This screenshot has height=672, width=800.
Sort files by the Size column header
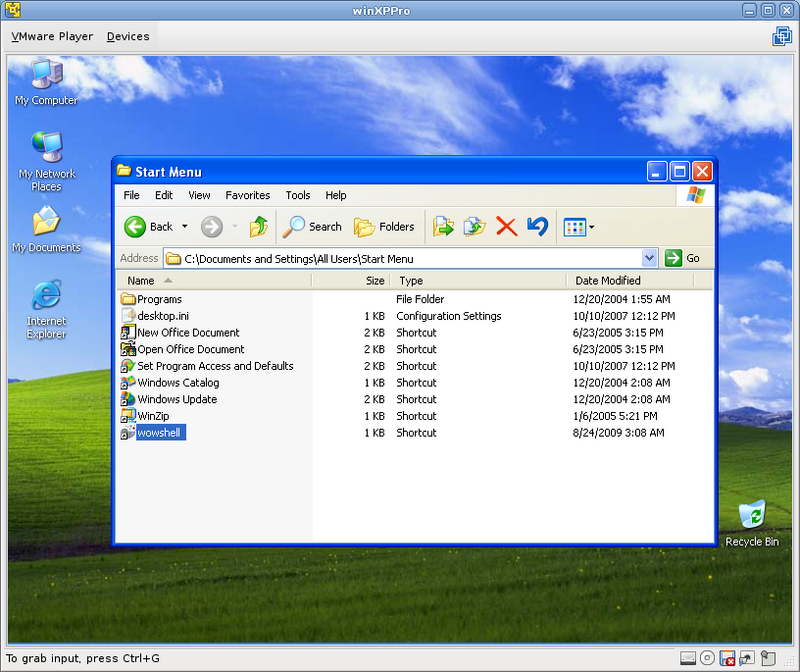coord(351,281)
